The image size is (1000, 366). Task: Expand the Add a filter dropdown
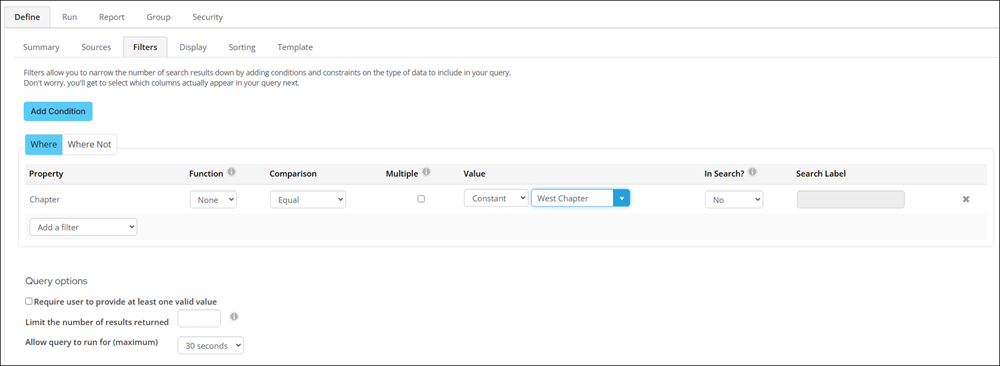pos(84,227)
